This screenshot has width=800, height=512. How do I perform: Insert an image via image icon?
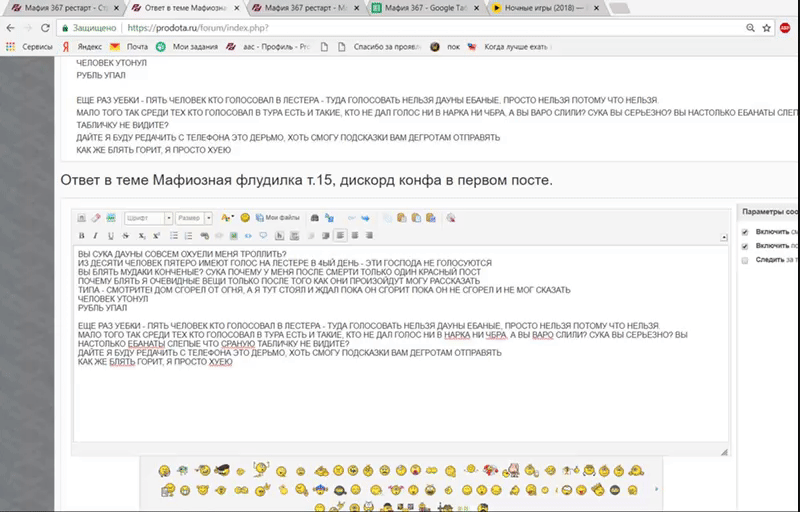pyautogui.click(x=234, y=236)
